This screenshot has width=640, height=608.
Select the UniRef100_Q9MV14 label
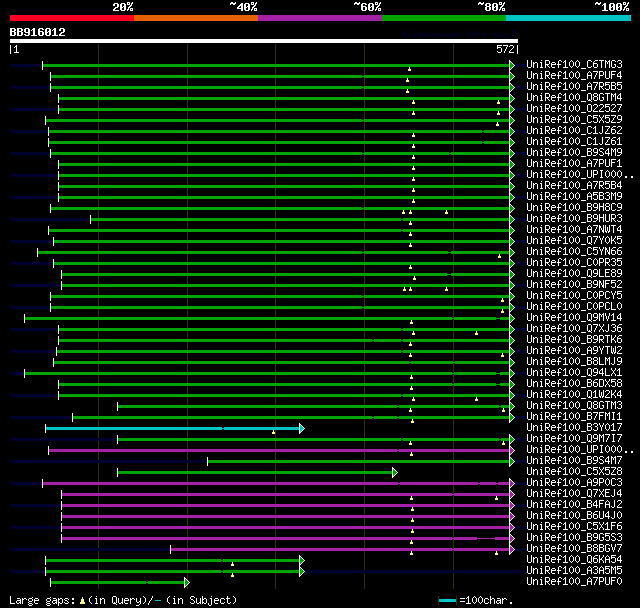574,318
